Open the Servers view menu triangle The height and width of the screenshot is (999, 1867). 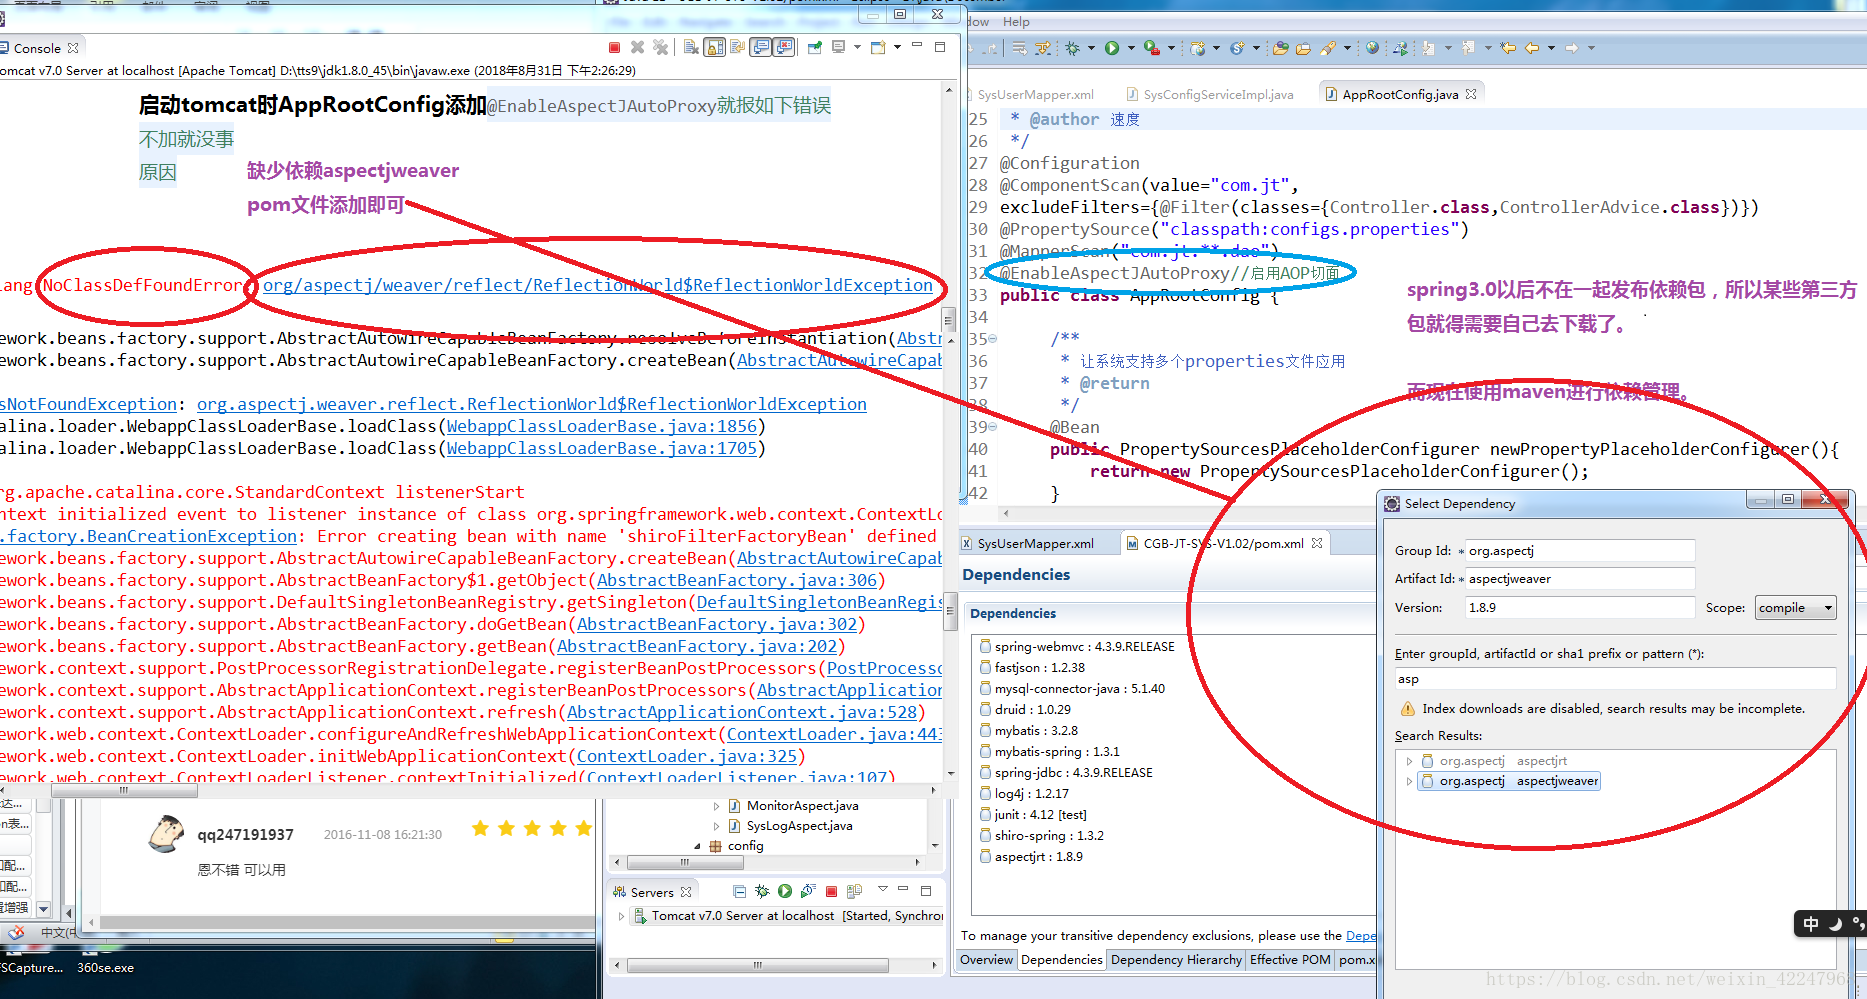pos(883,889)
